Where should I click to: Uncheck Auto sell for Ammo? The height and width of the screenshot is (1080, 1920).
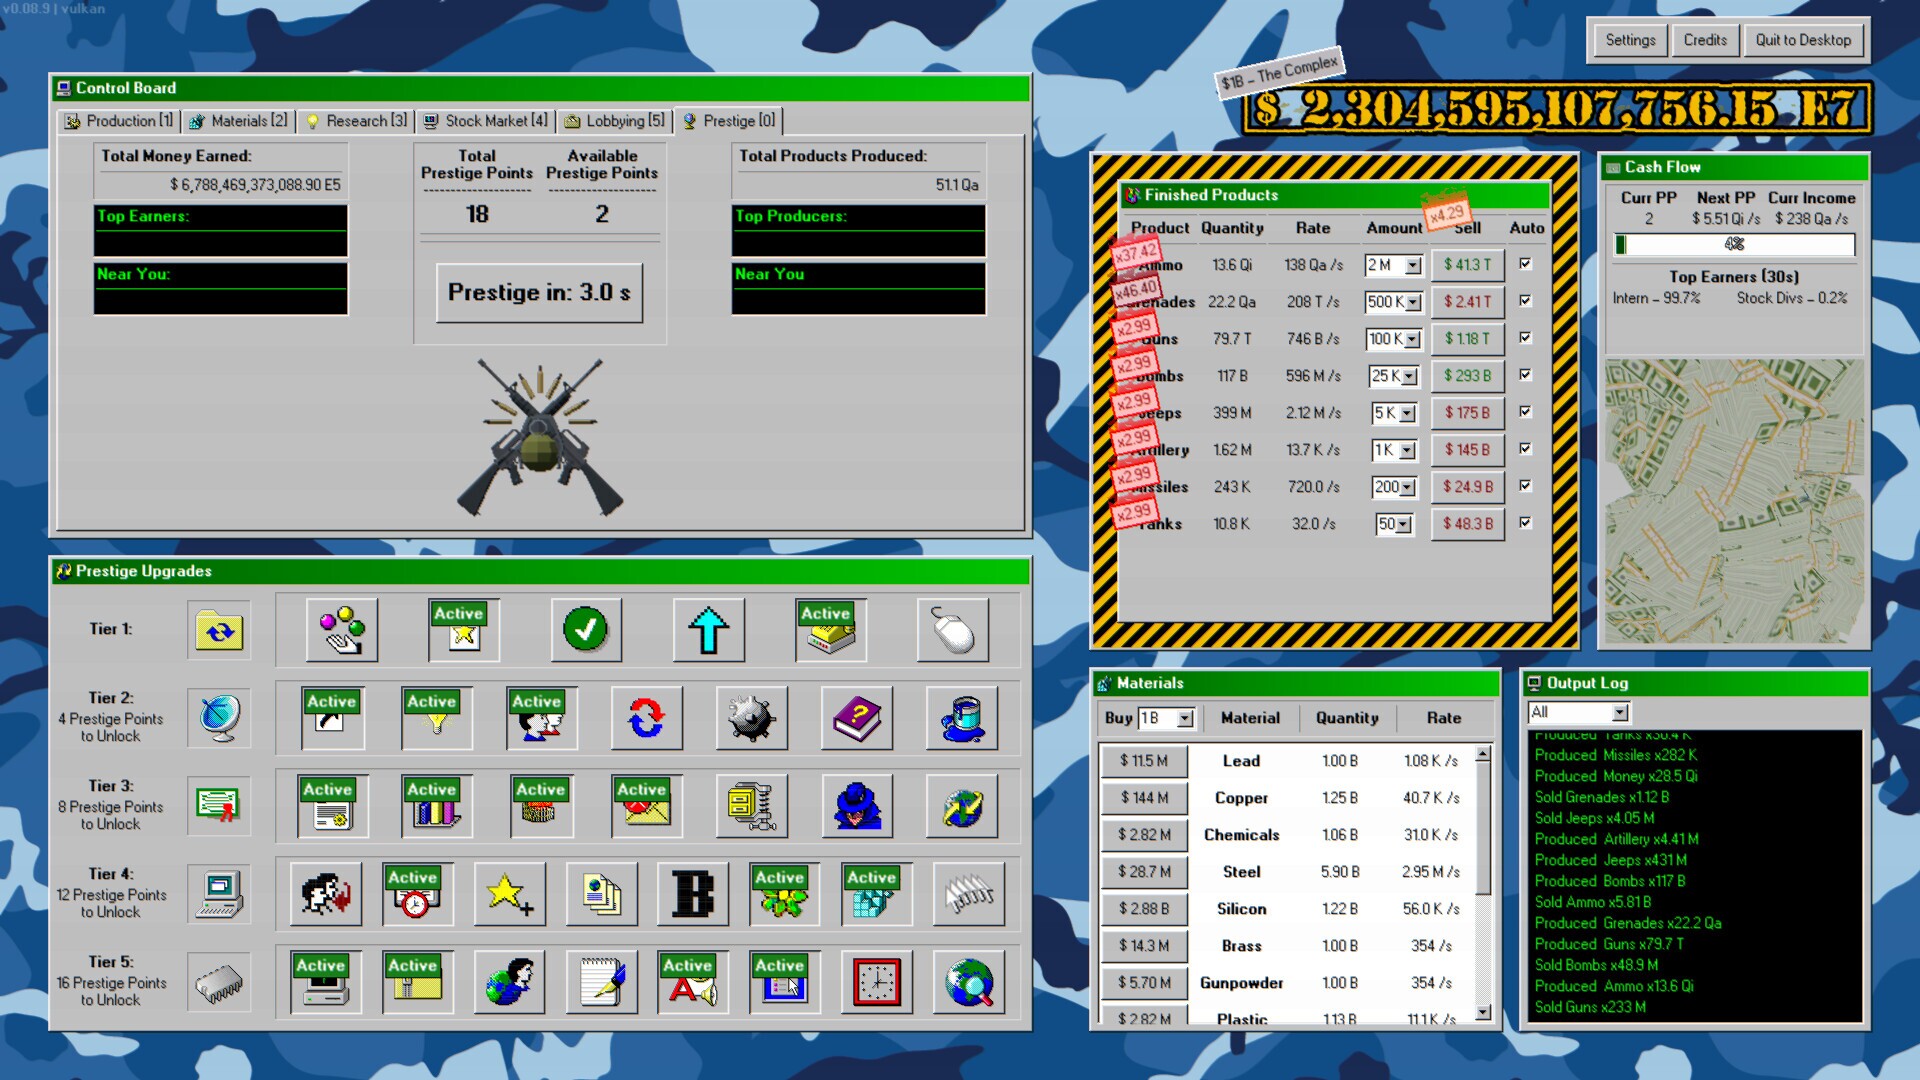tap(1525, 264)
